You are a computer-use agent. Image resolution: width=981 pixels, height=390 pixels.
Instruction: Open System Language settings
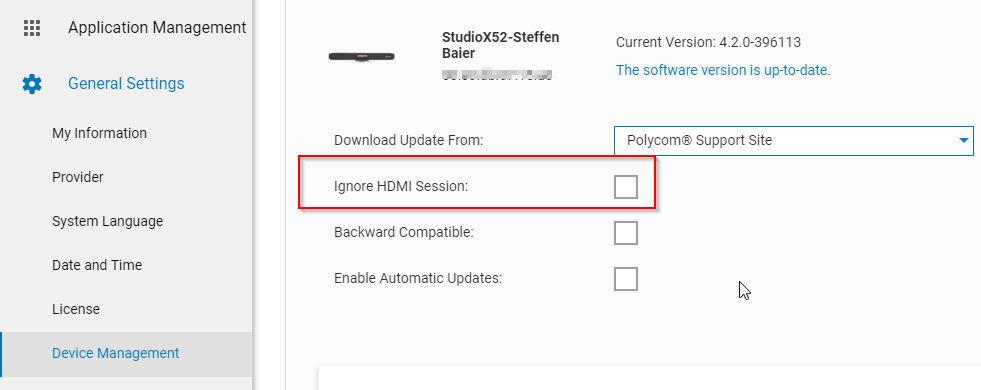click(108, 221)
